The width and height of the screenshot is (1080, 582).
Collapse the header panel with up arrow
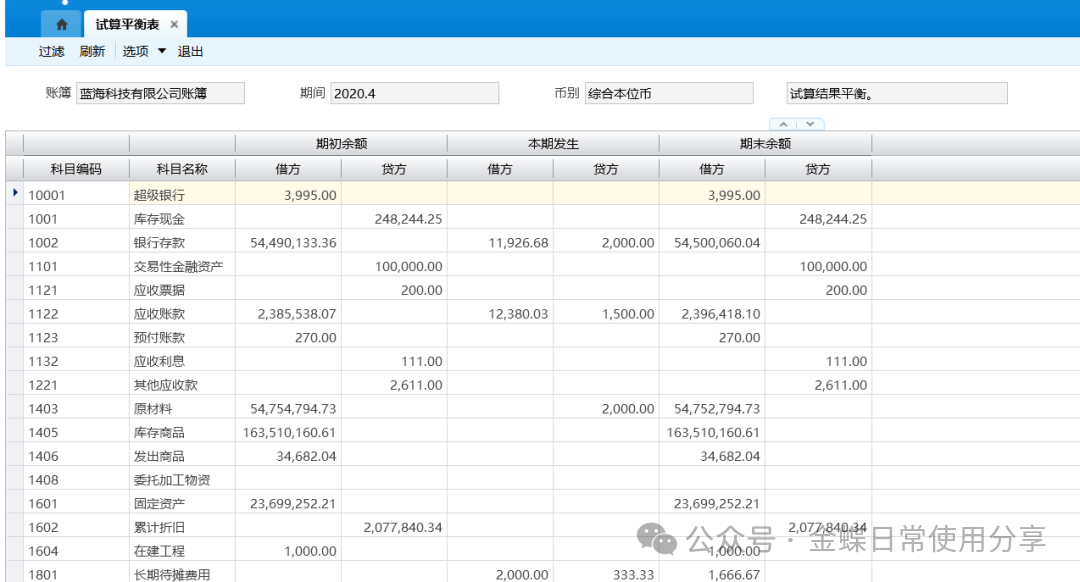pyautogui.click(x=783, y=125)
